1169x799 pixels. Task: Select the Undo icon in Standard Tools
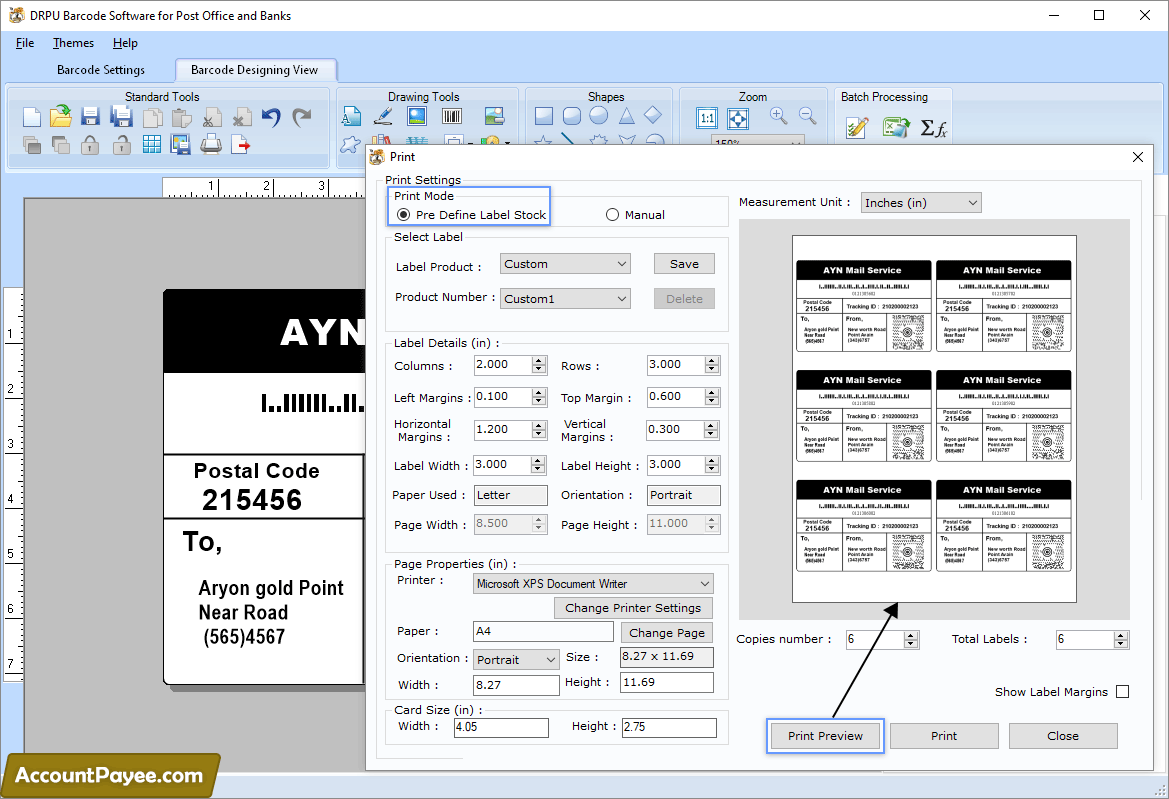coord(270,117)
